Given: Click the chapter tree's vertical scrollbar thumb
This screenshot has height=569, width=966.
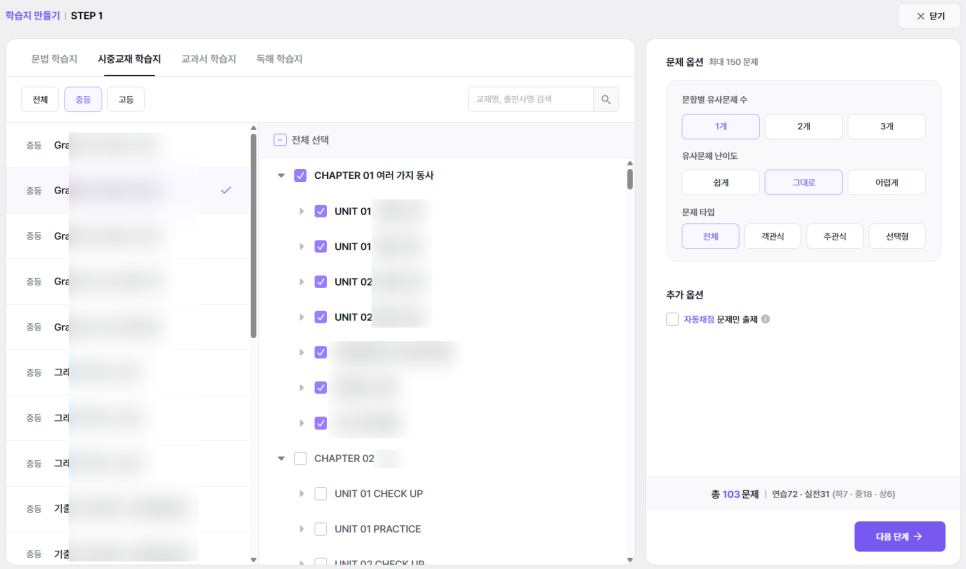Looking at the screenshot, I should click(x=630, y=179).
